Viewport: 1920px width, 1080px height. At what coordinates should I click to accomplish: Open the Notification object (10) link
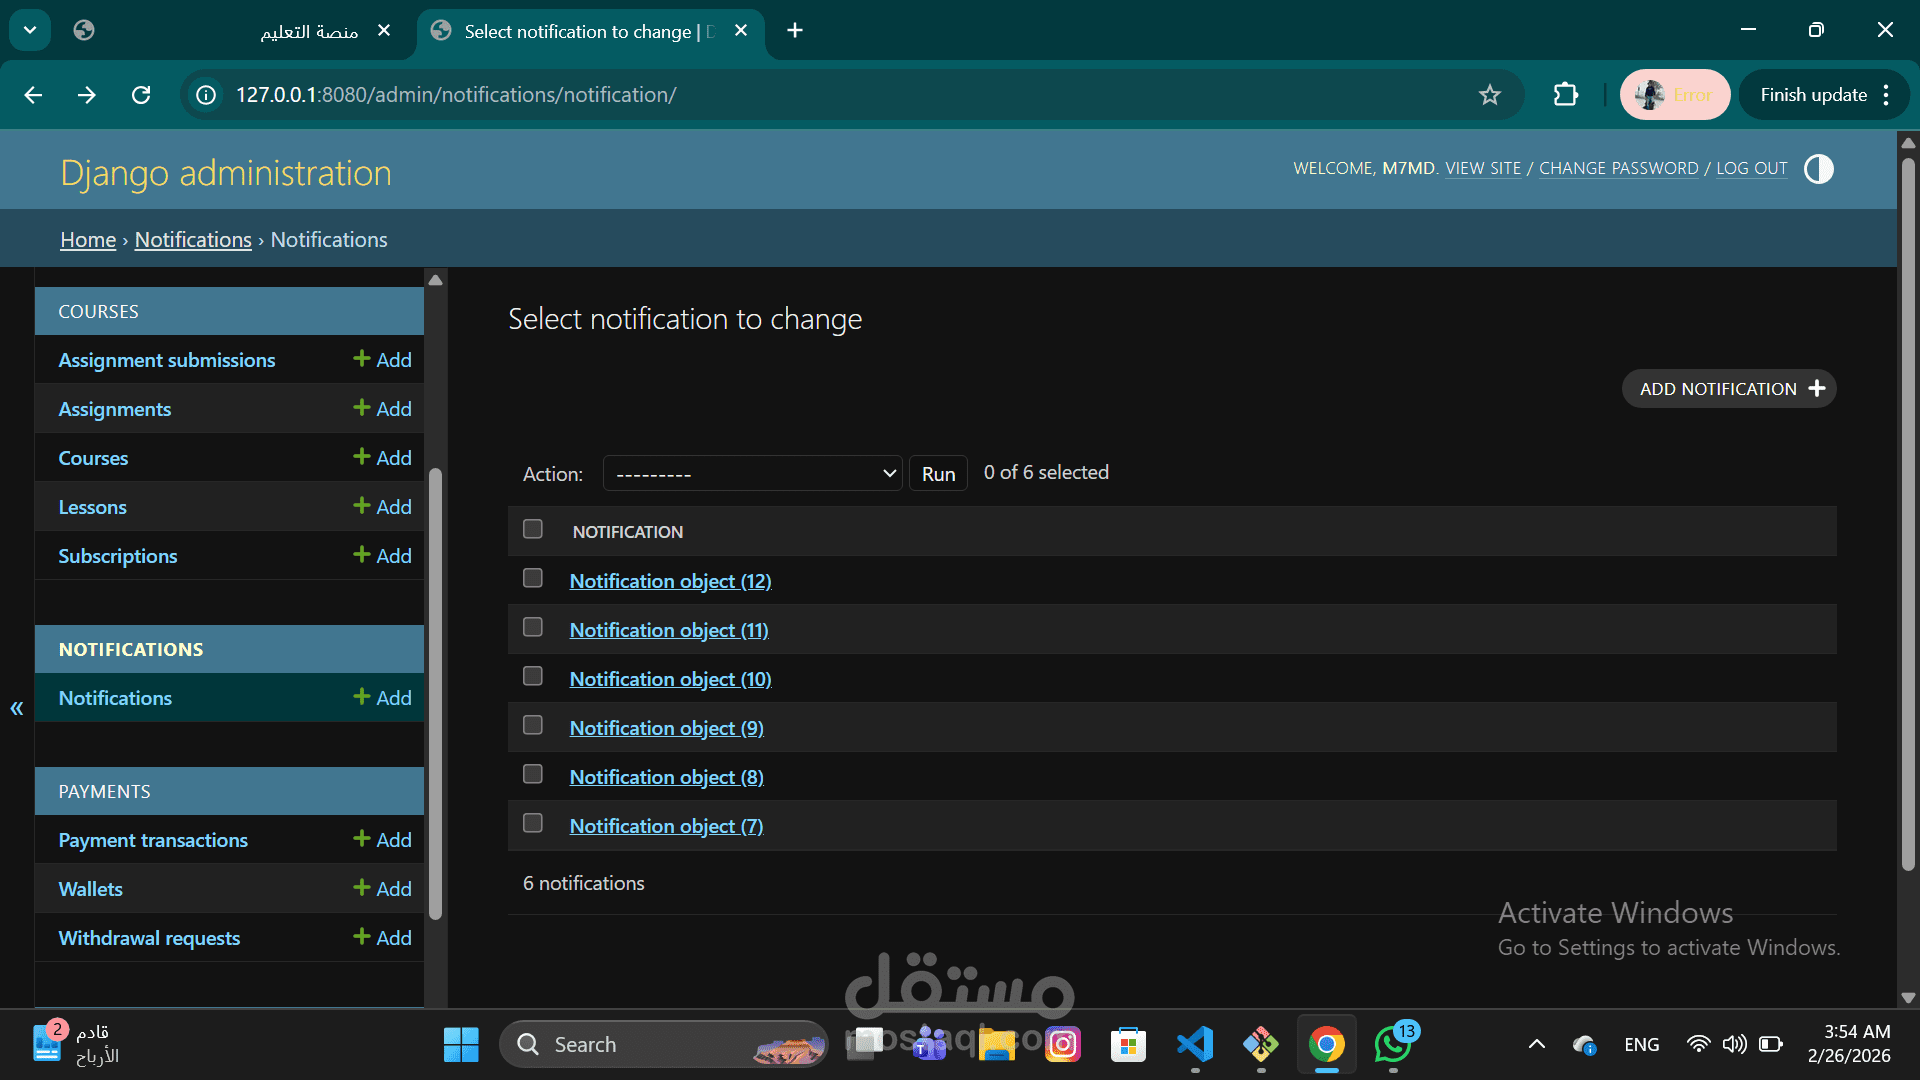pyautogui.click(x=670, y=680)
